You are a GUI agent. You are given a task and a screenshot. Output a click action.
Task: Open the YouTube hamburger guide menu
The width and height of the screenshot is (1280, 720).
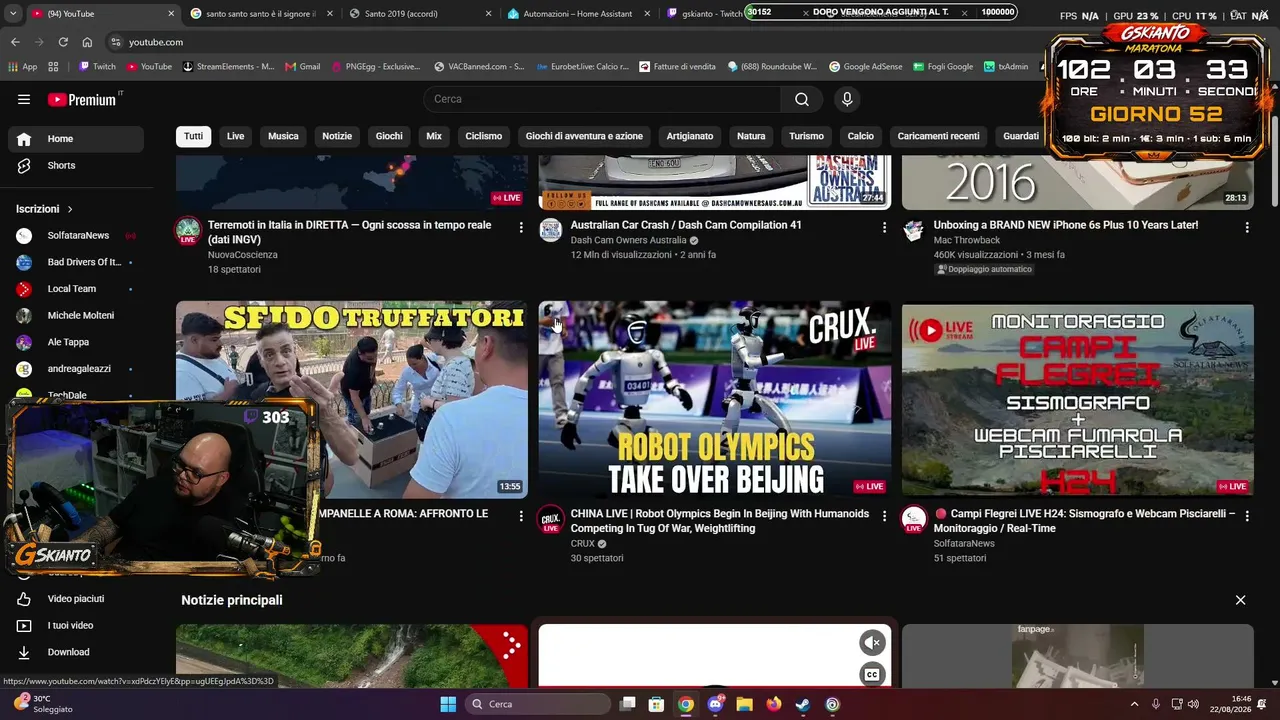coord(24,99)
